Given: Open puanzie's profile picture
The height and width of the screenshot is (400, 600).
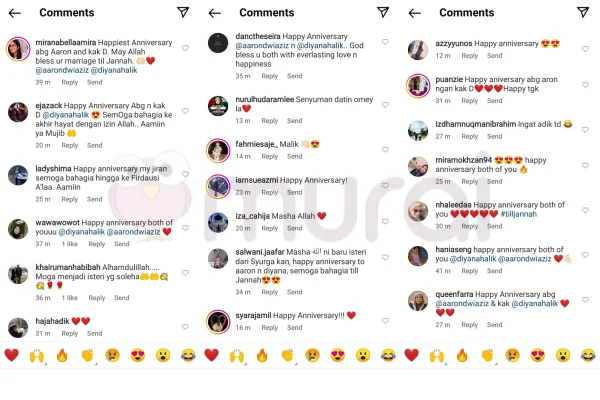Looking at the screenshot, I should pos(418,86).
